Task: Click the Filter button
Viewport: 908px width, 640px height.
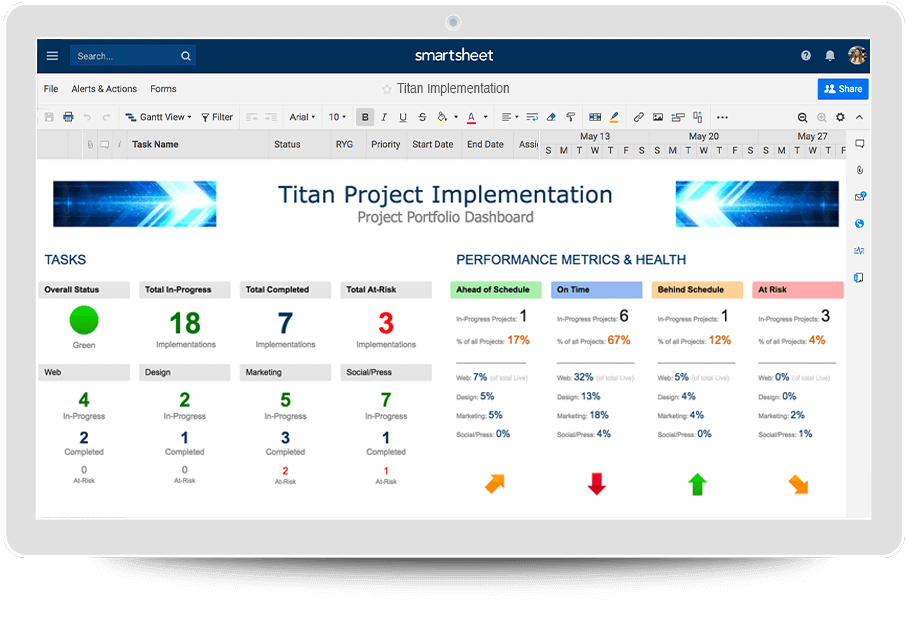Action: click(217, 117)
